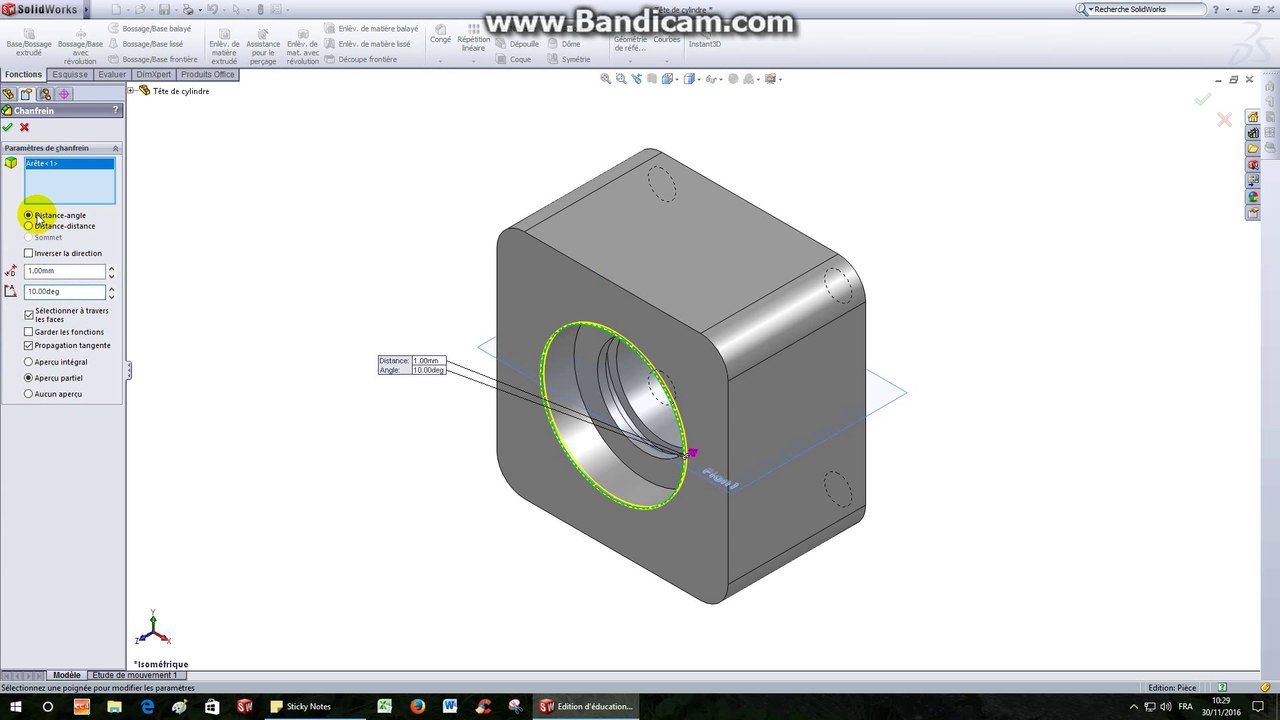The width and height of the screenshot is (1280, 720).
Task: Select the Distance-distance radio option
Action: (59, 226)
